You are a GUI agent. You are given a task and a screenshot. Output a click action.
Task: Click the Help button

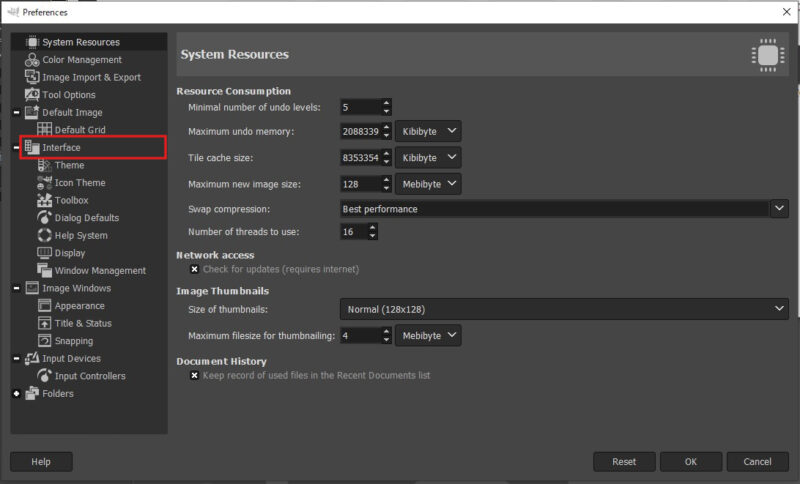point(41,462)
